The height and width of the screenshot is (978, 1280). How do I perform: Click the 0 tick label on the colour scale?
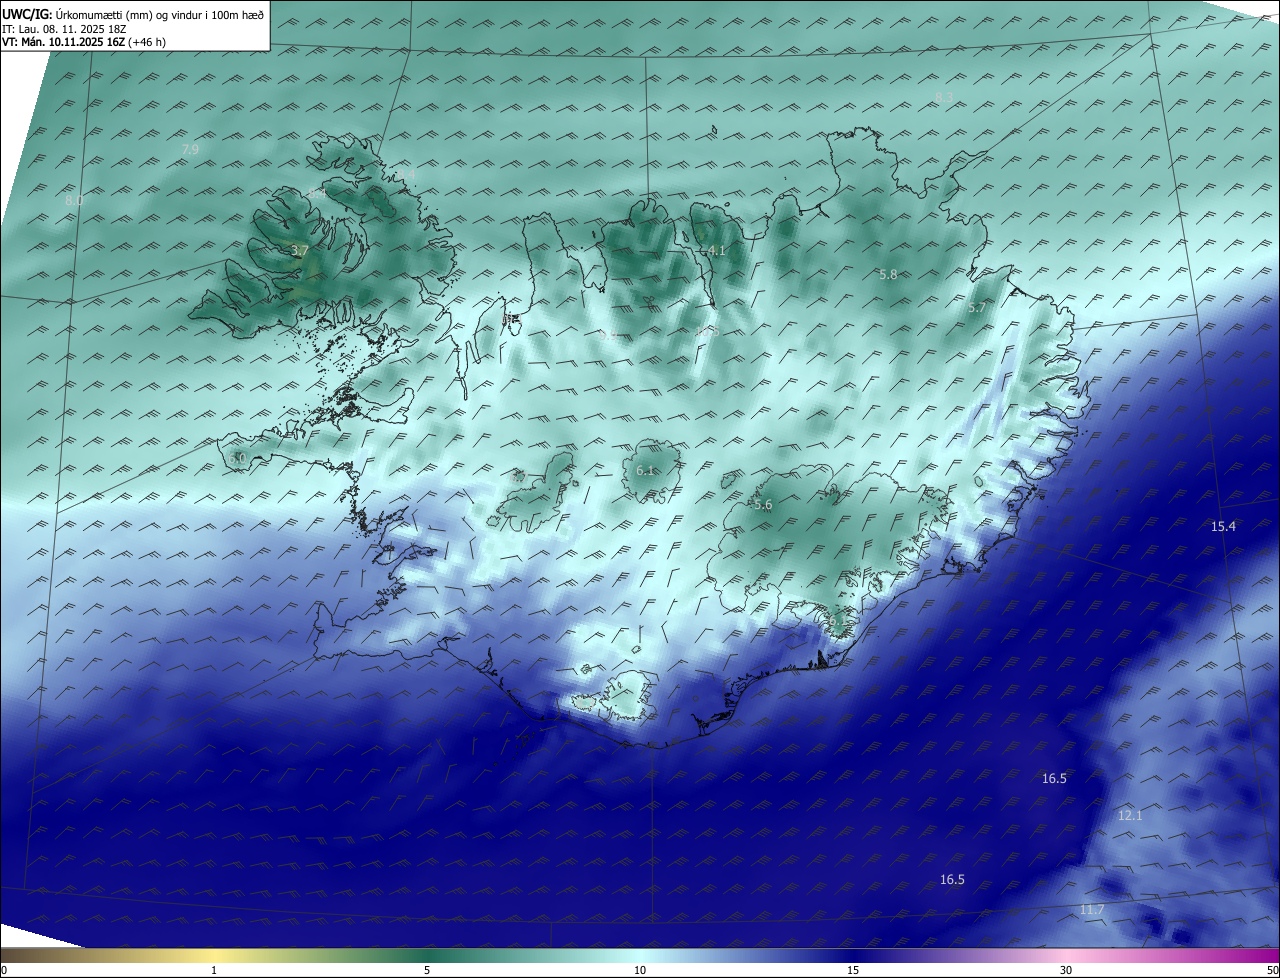(4, 970)
